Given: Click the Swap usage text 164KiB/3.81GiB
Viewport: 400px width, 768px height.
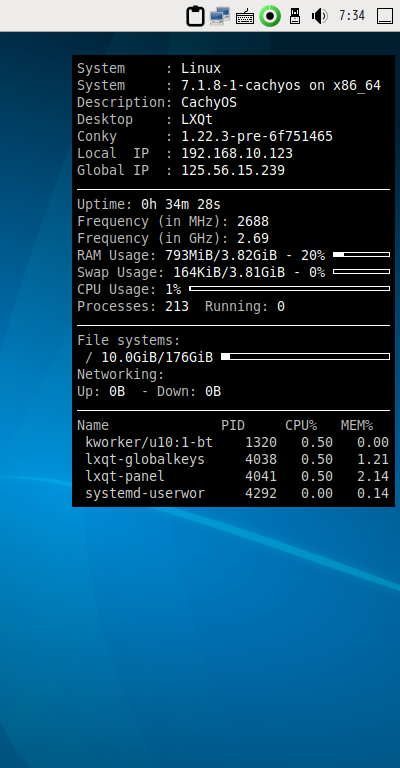Looking at the screenshot, I should (x=229, y=272).
